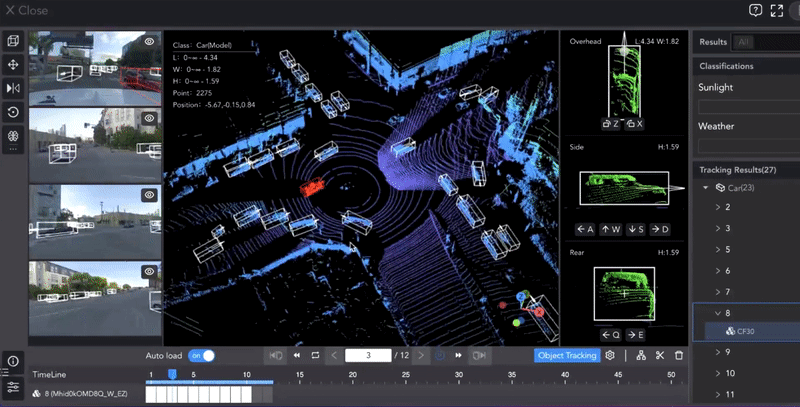The width and height of the screenshot is (800, 407).
Task: Click timeline tick labeled 25
Action: (x=406, y=374)
